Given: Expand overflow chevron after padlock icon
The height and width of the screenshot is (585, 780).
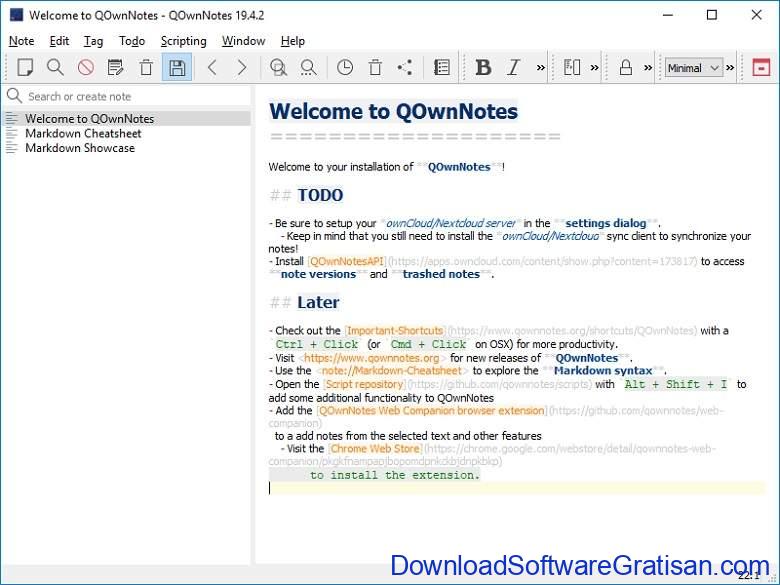Looking at the screenshot, I should point(648,68).
